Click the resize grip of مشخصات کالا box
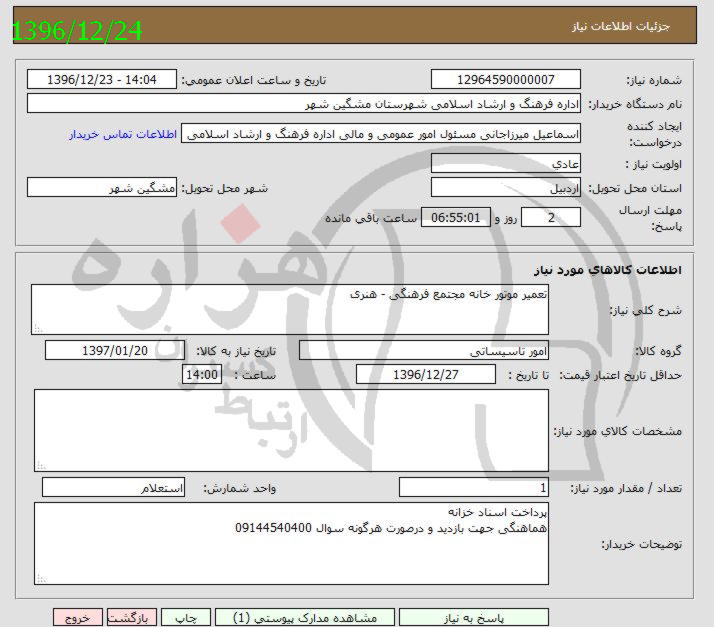This screenshot has width=714, height=627. point(41,465)
